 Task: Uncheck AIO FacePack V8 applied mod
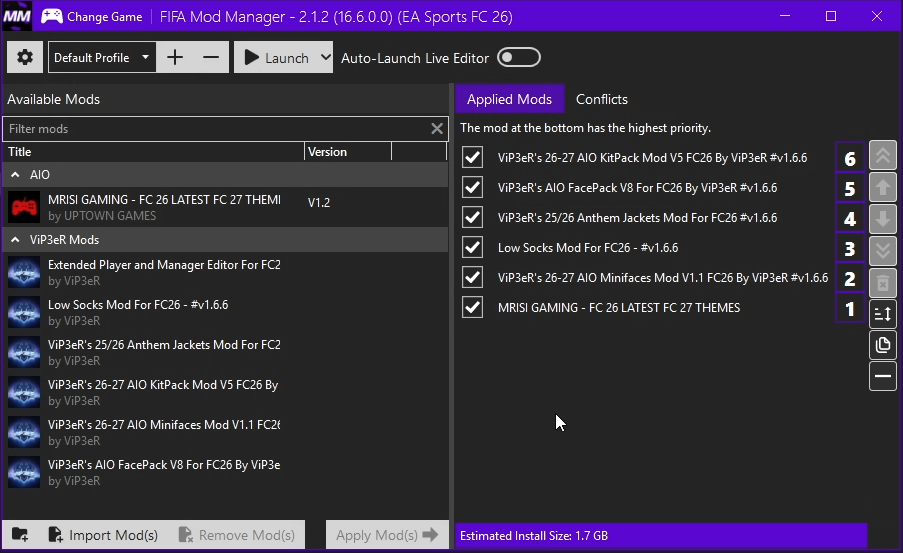click(x=472, y=187)
